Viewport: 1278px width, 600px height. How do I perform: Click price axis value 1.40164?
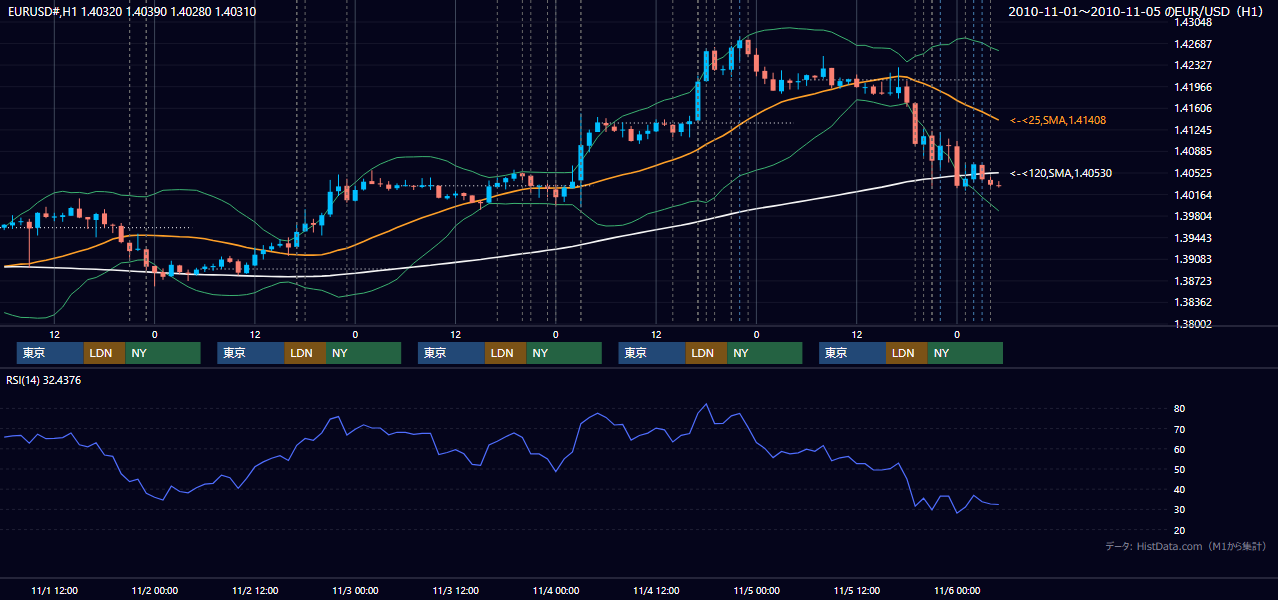point(1193,195)
